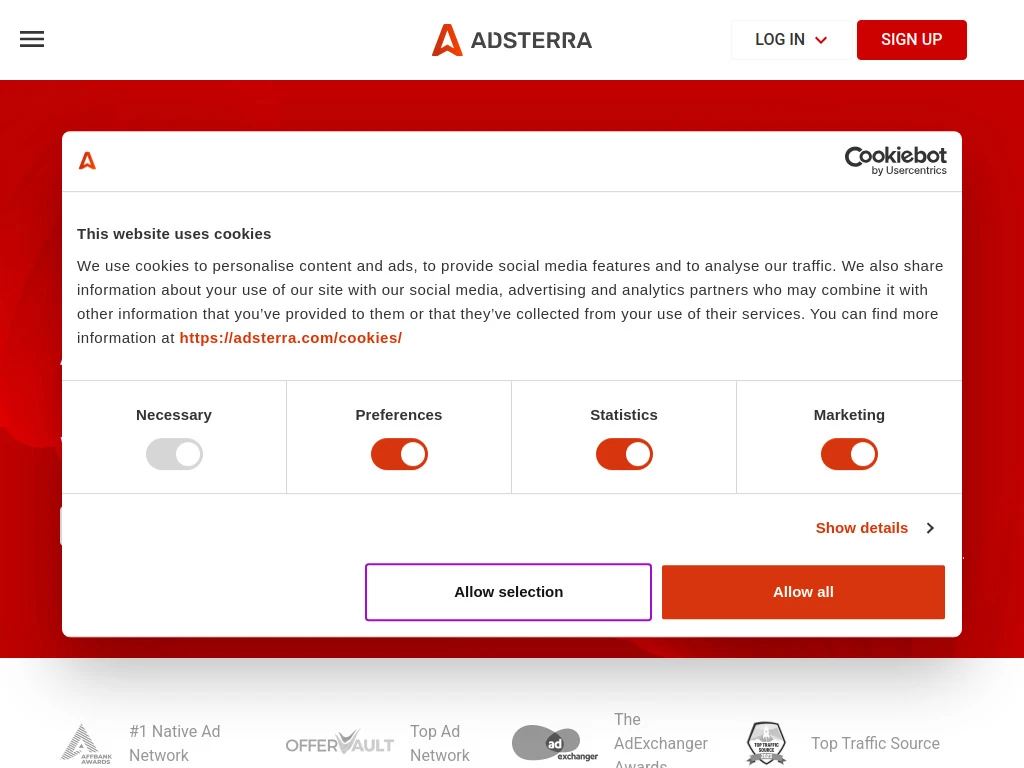The width and height of the screenshot is (1024, 768).
Task: Turn off the Statistics cookies toggle
Action: [624, 454]
